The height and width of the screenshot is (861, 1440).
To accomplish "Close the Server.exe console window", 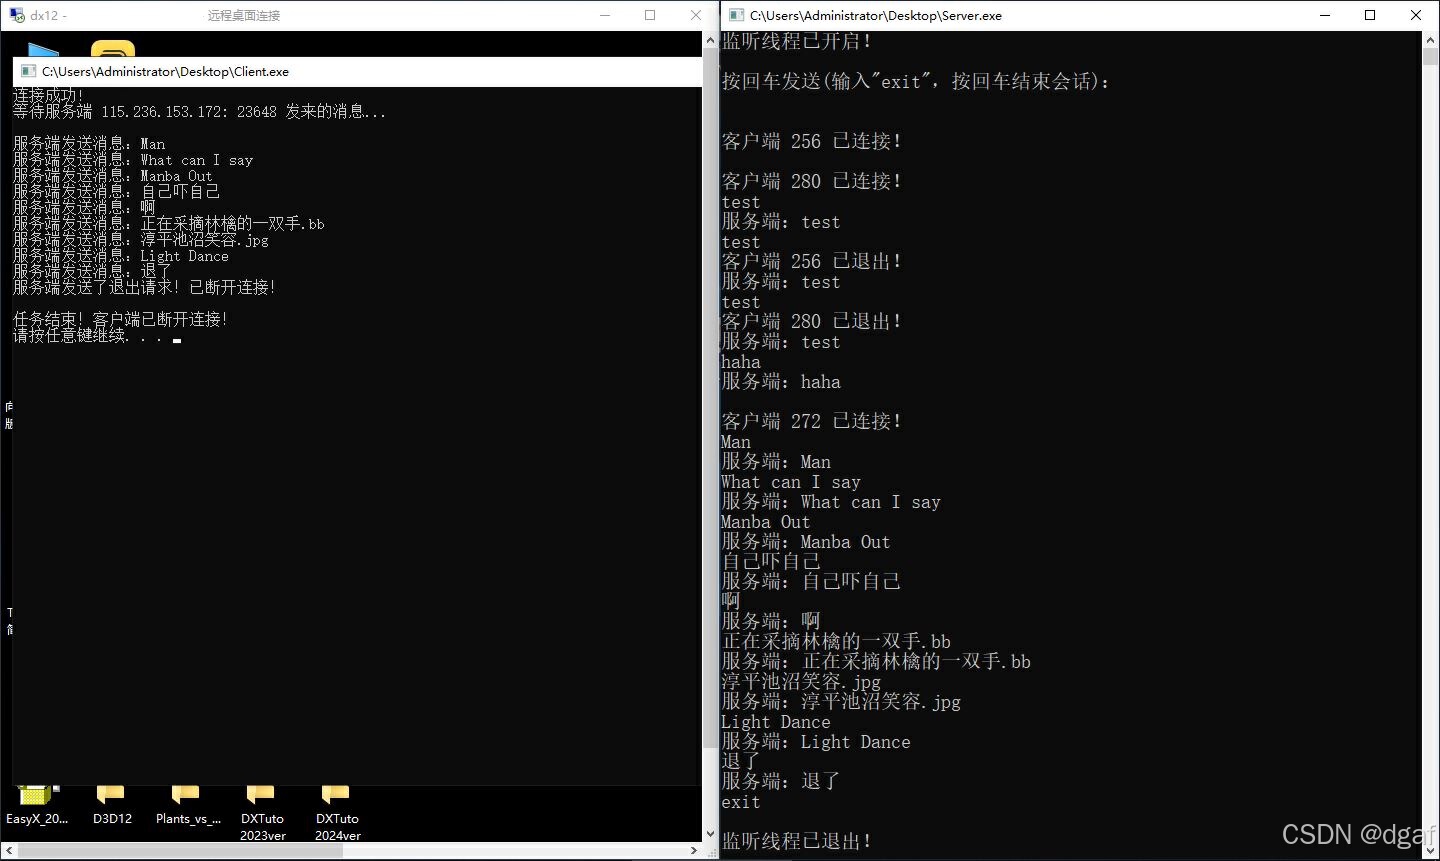I will [x=1416, y=15].
